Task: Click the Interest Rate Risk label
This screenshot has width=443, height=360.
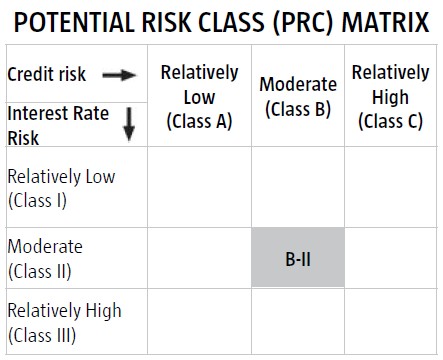Action: [x=58, y=125]
